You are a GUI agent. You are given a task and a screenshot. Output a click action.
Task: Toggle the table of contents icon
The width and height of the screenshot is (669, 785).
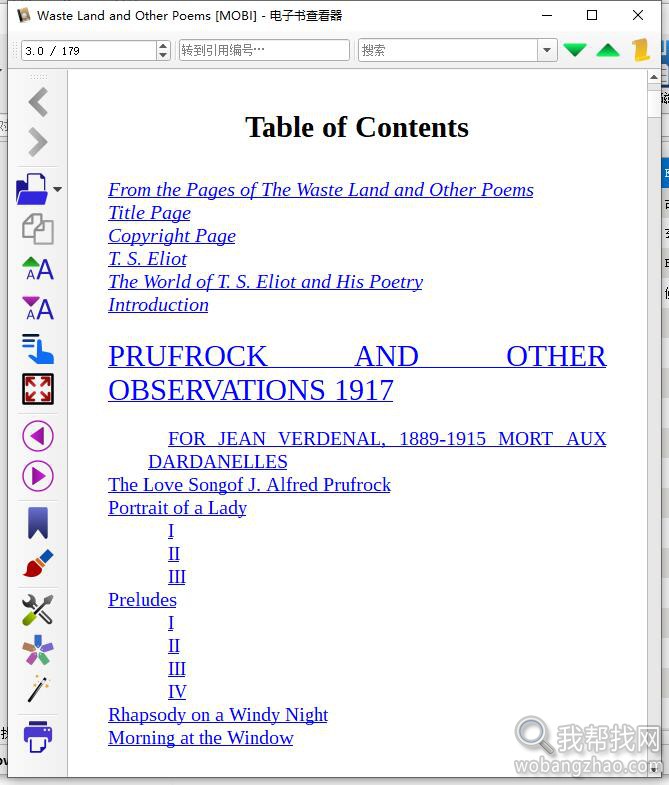pyautogui.click(x=38, y=348)
